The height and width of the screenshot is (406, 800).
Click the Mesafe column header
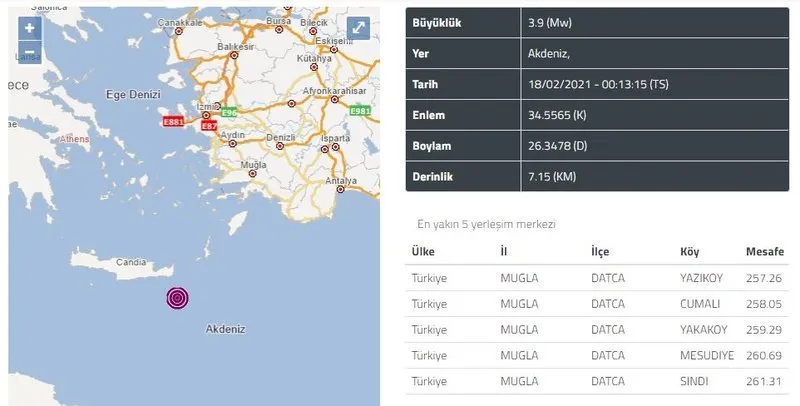pyautogui.click(x=765, y=251)
